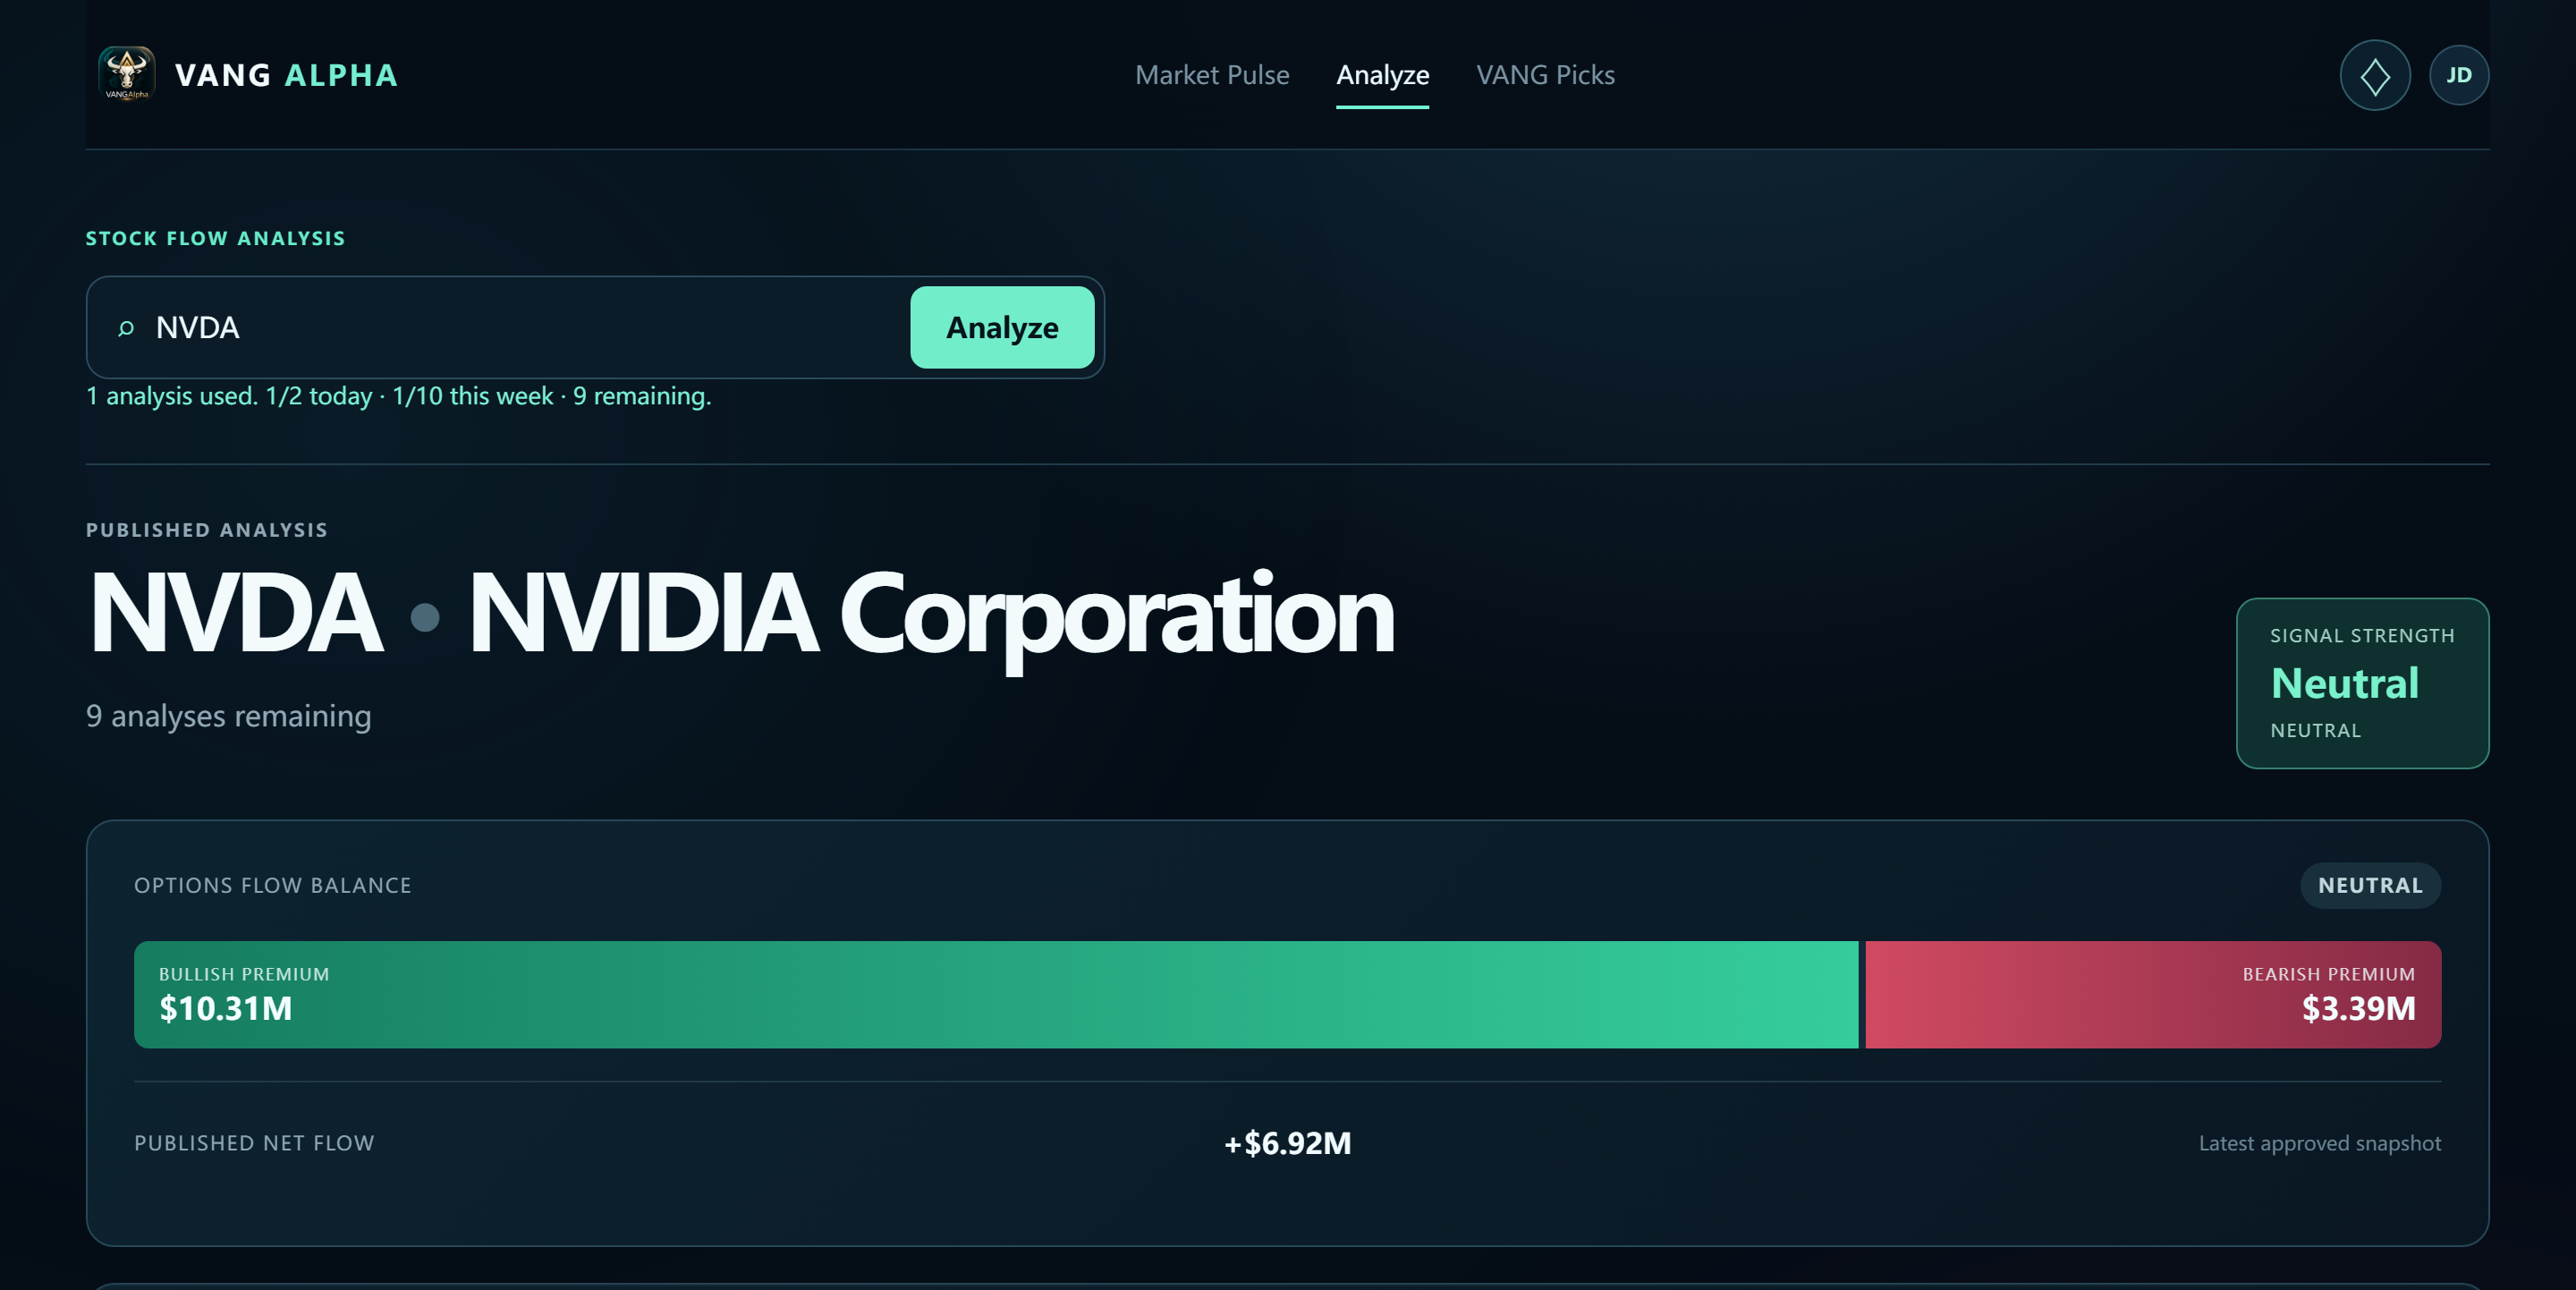2576x1290 pixels.
Task: Click the '$3.39M' bearish premium value
Action: click(x=2359, y=1008)
